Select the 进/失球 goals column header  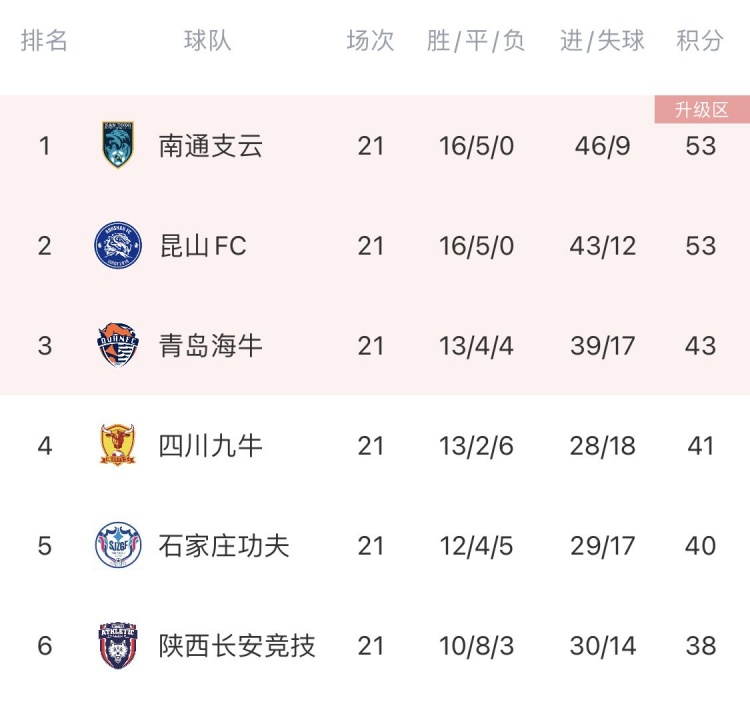(x=602, y=40)
